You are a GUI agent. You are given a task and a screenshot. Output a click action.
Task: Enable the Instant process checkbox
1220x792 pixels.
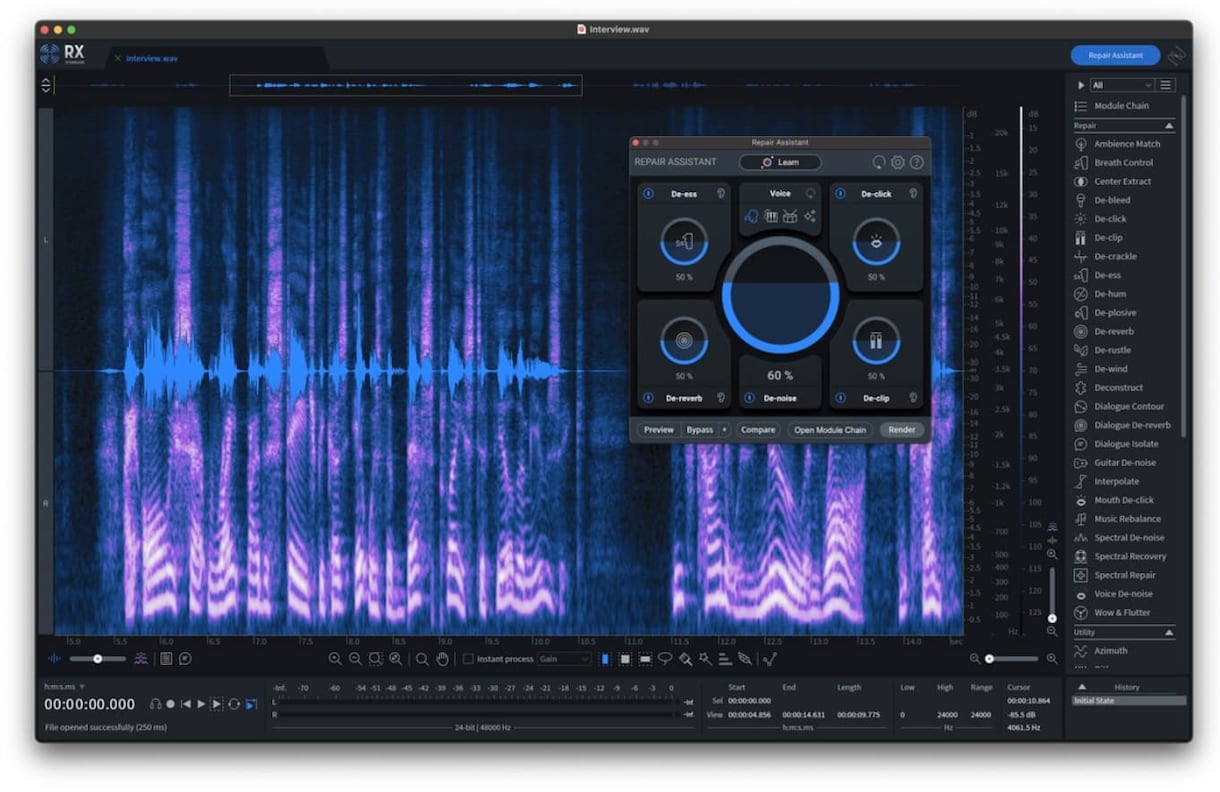(468, 659)
